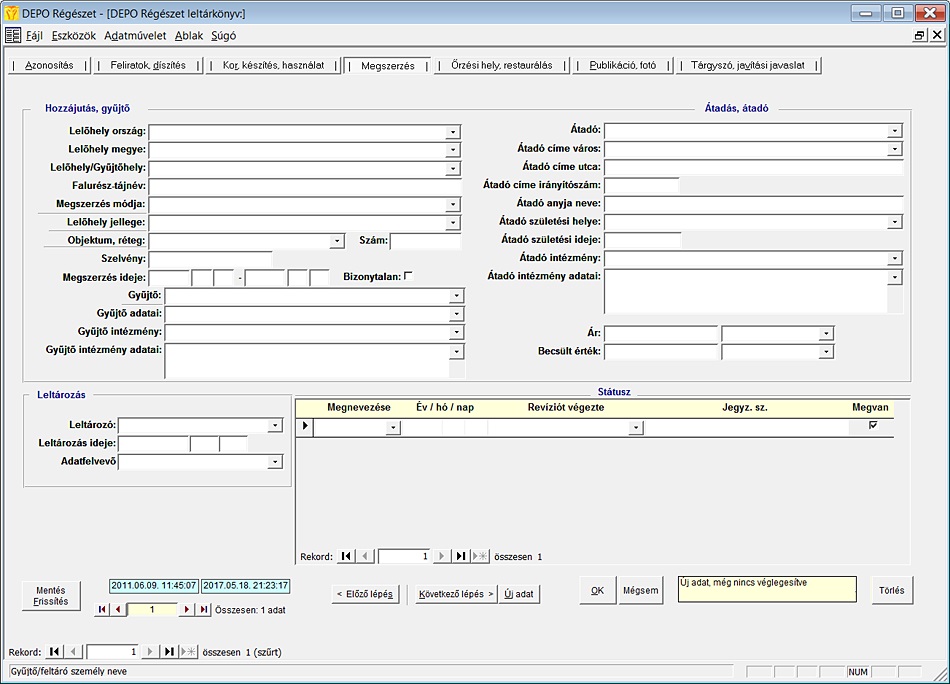
Task: Click last-record button in bottom Rekord bar
Action: pos(169,652)
